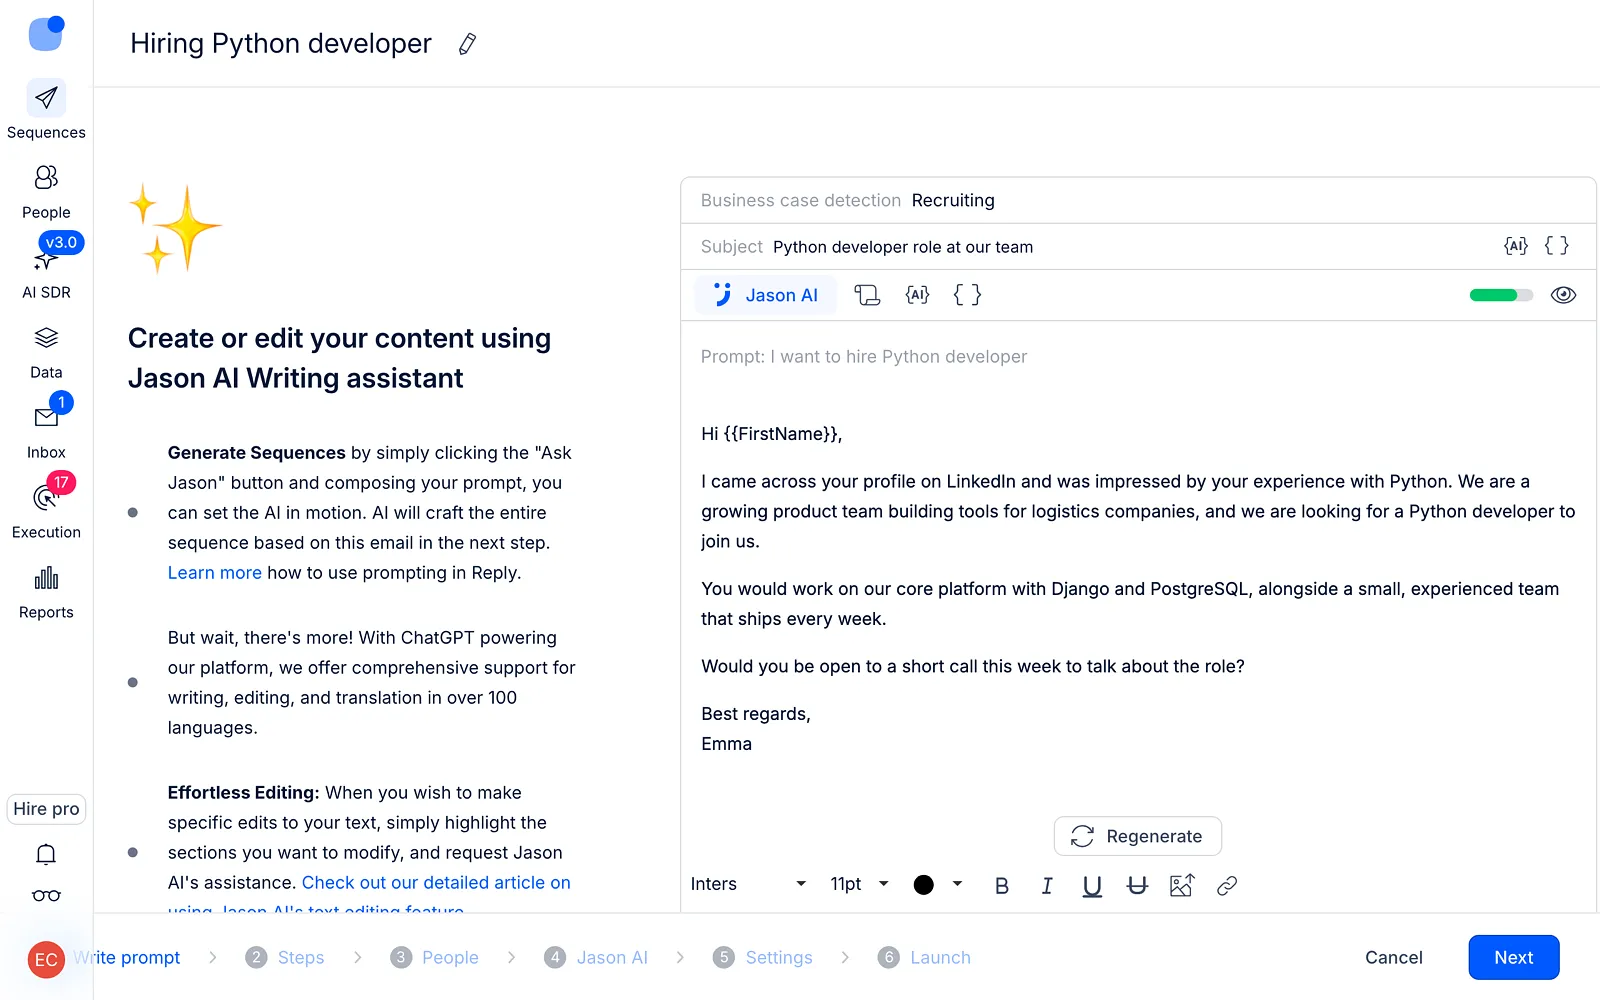Toggle underline formatting
The image size is (1600, 1000).
[x=1092, y=885]
